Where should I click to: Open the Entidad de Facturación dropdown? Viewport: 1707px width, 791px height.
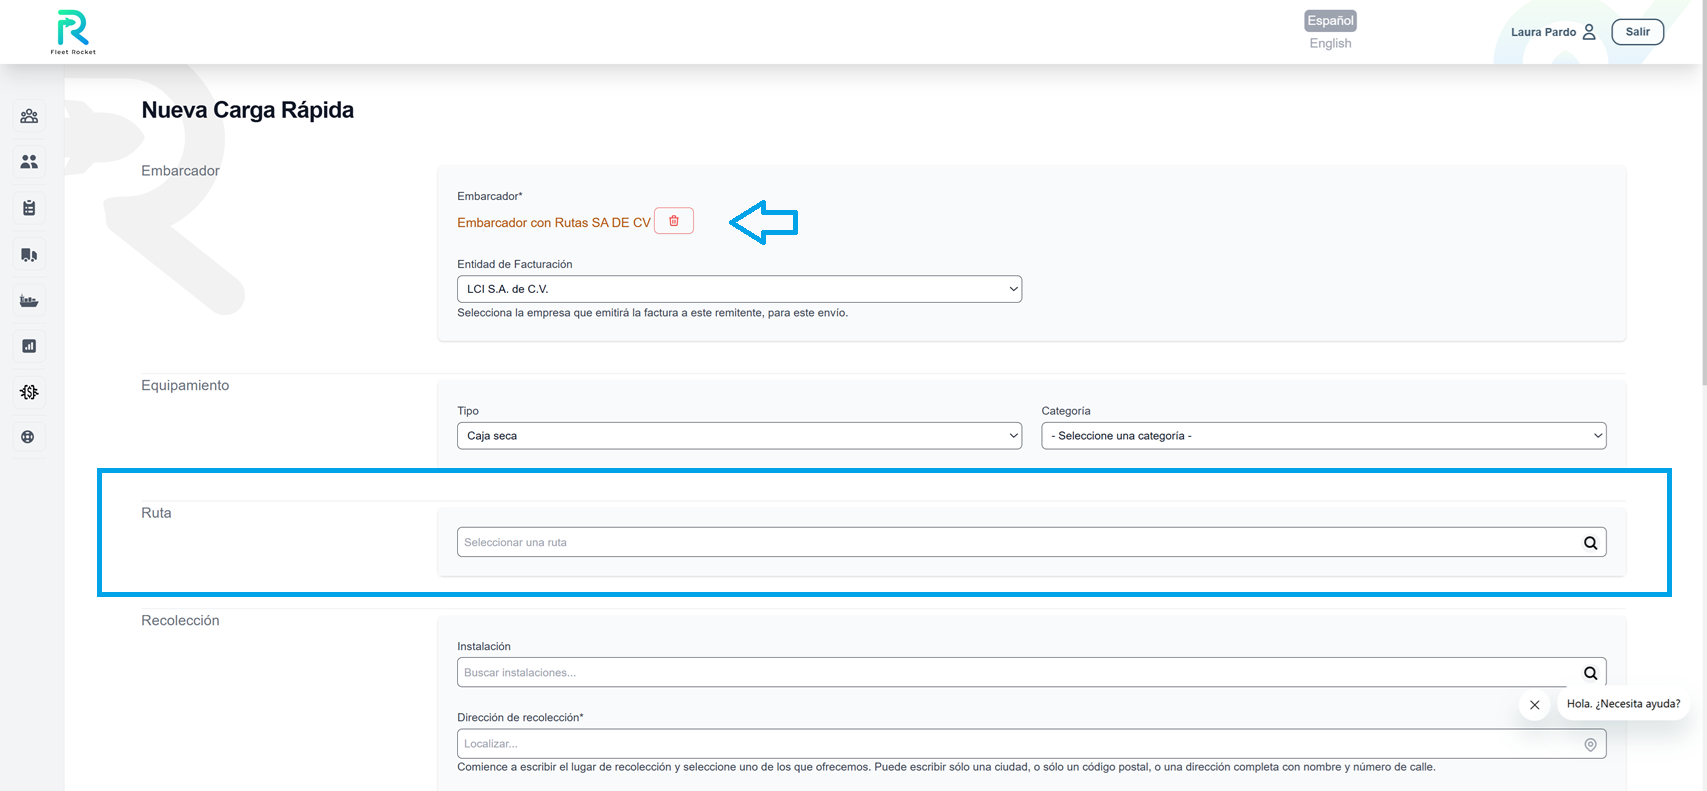[739, 289]
